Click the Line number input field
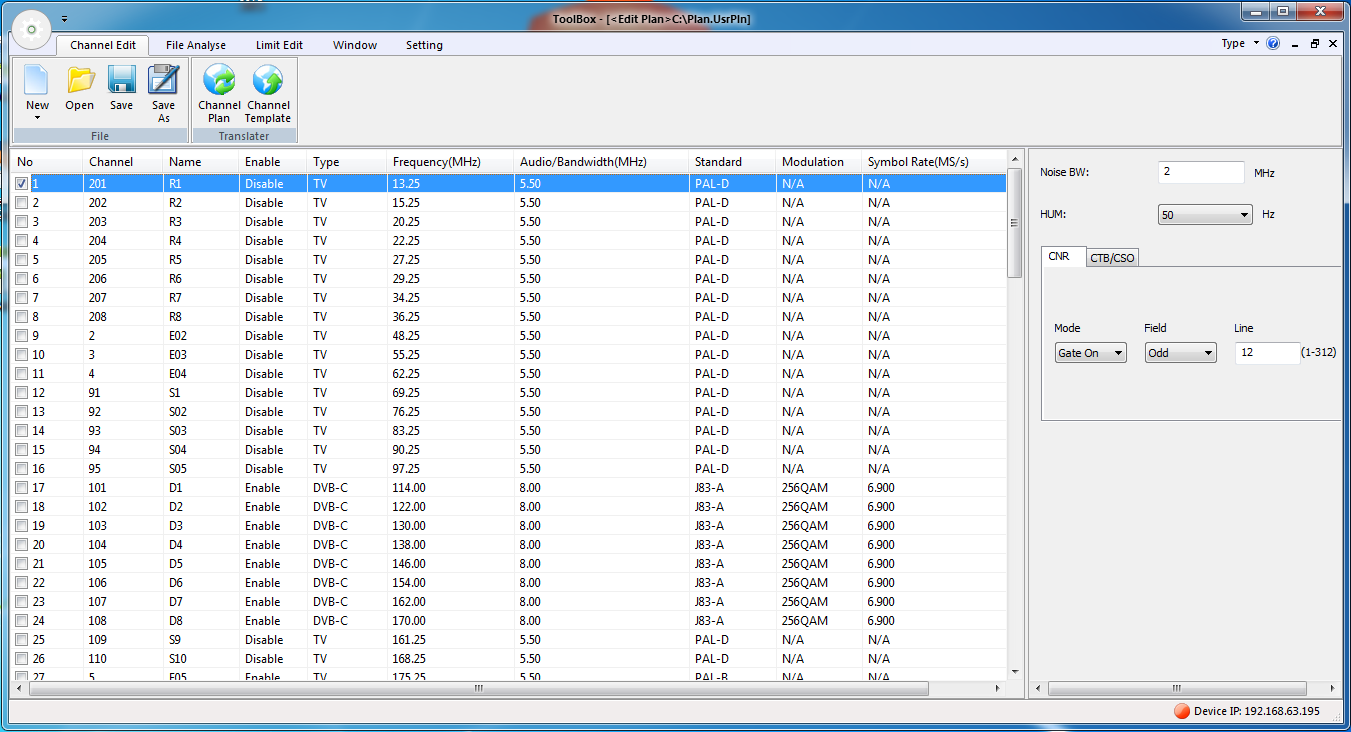 [x=1267, y=353]
